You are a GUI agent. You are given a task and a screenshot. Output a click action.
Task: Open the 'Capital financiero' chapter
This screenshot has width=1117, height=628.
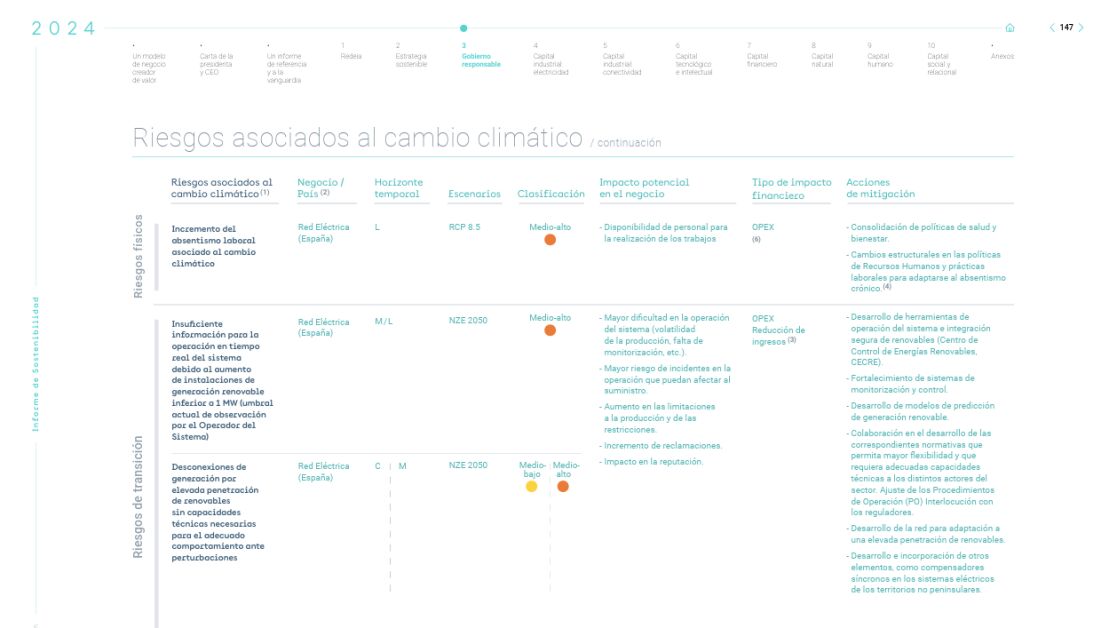click(761, 60)
